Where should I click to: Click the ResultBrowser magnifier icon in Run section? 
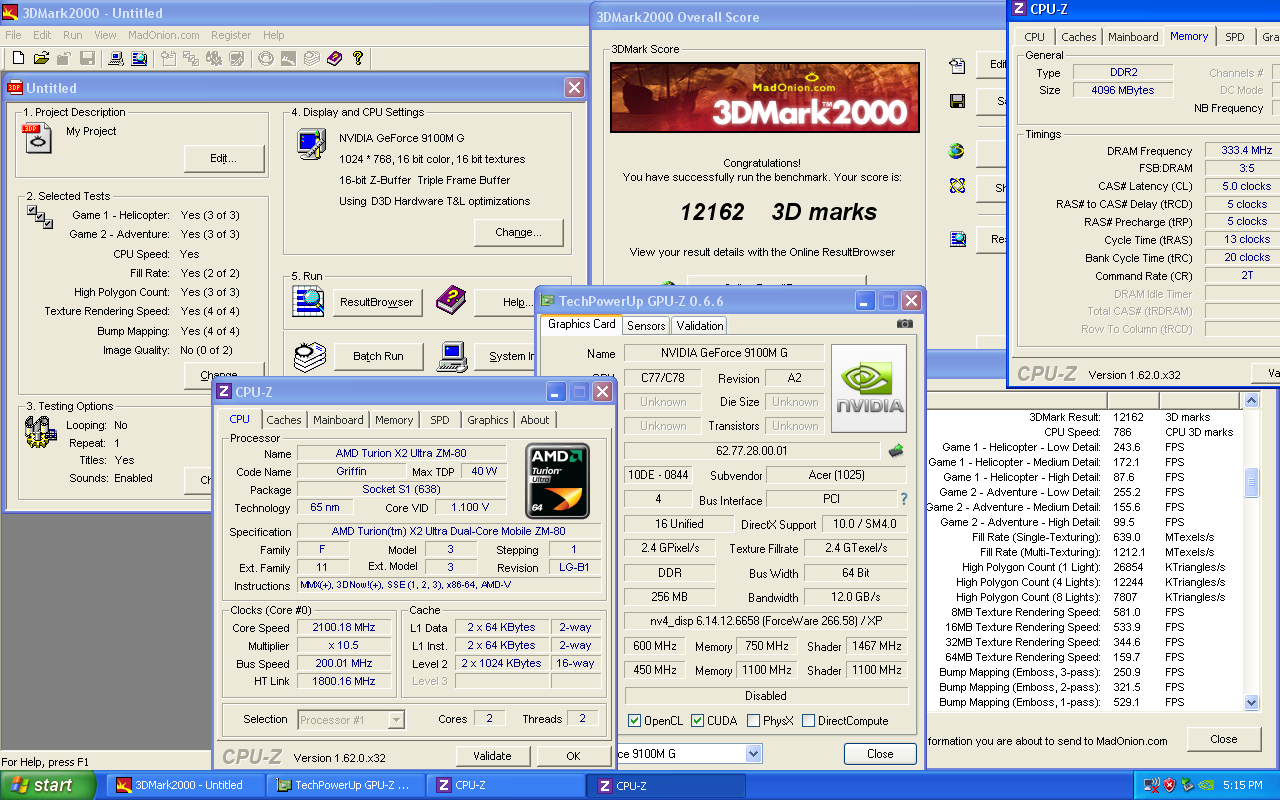309,301
